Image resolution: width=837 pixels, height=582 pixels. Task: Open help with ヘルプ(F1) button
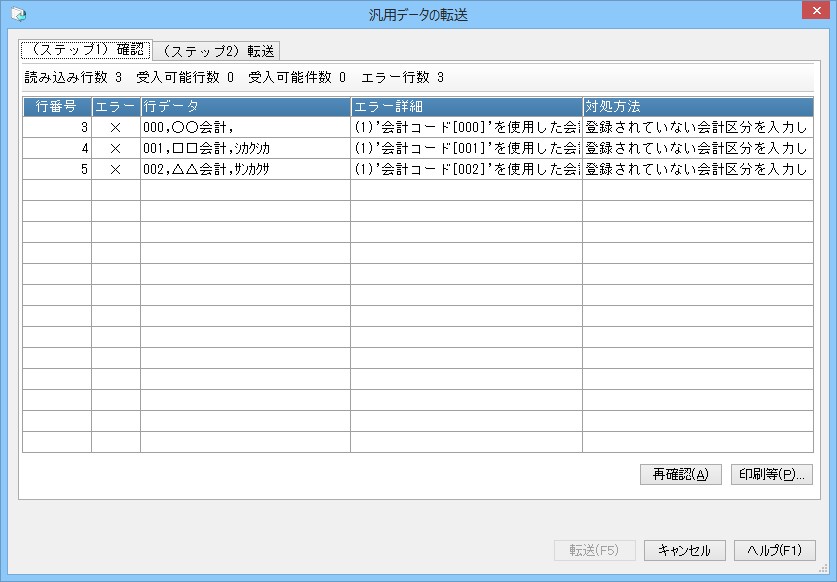[x=775, y=550]
